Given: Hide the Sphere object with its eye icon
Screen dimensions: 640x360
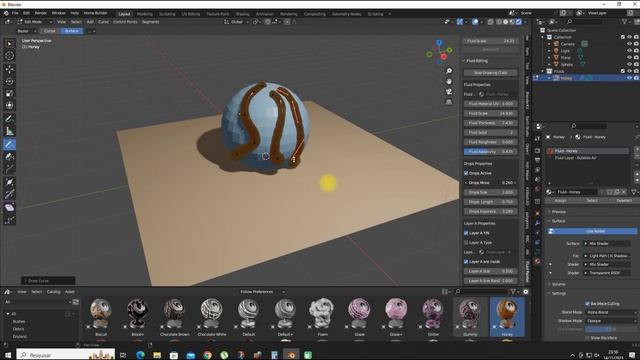Looking at the screenshot, I should (x=629, y=64).
